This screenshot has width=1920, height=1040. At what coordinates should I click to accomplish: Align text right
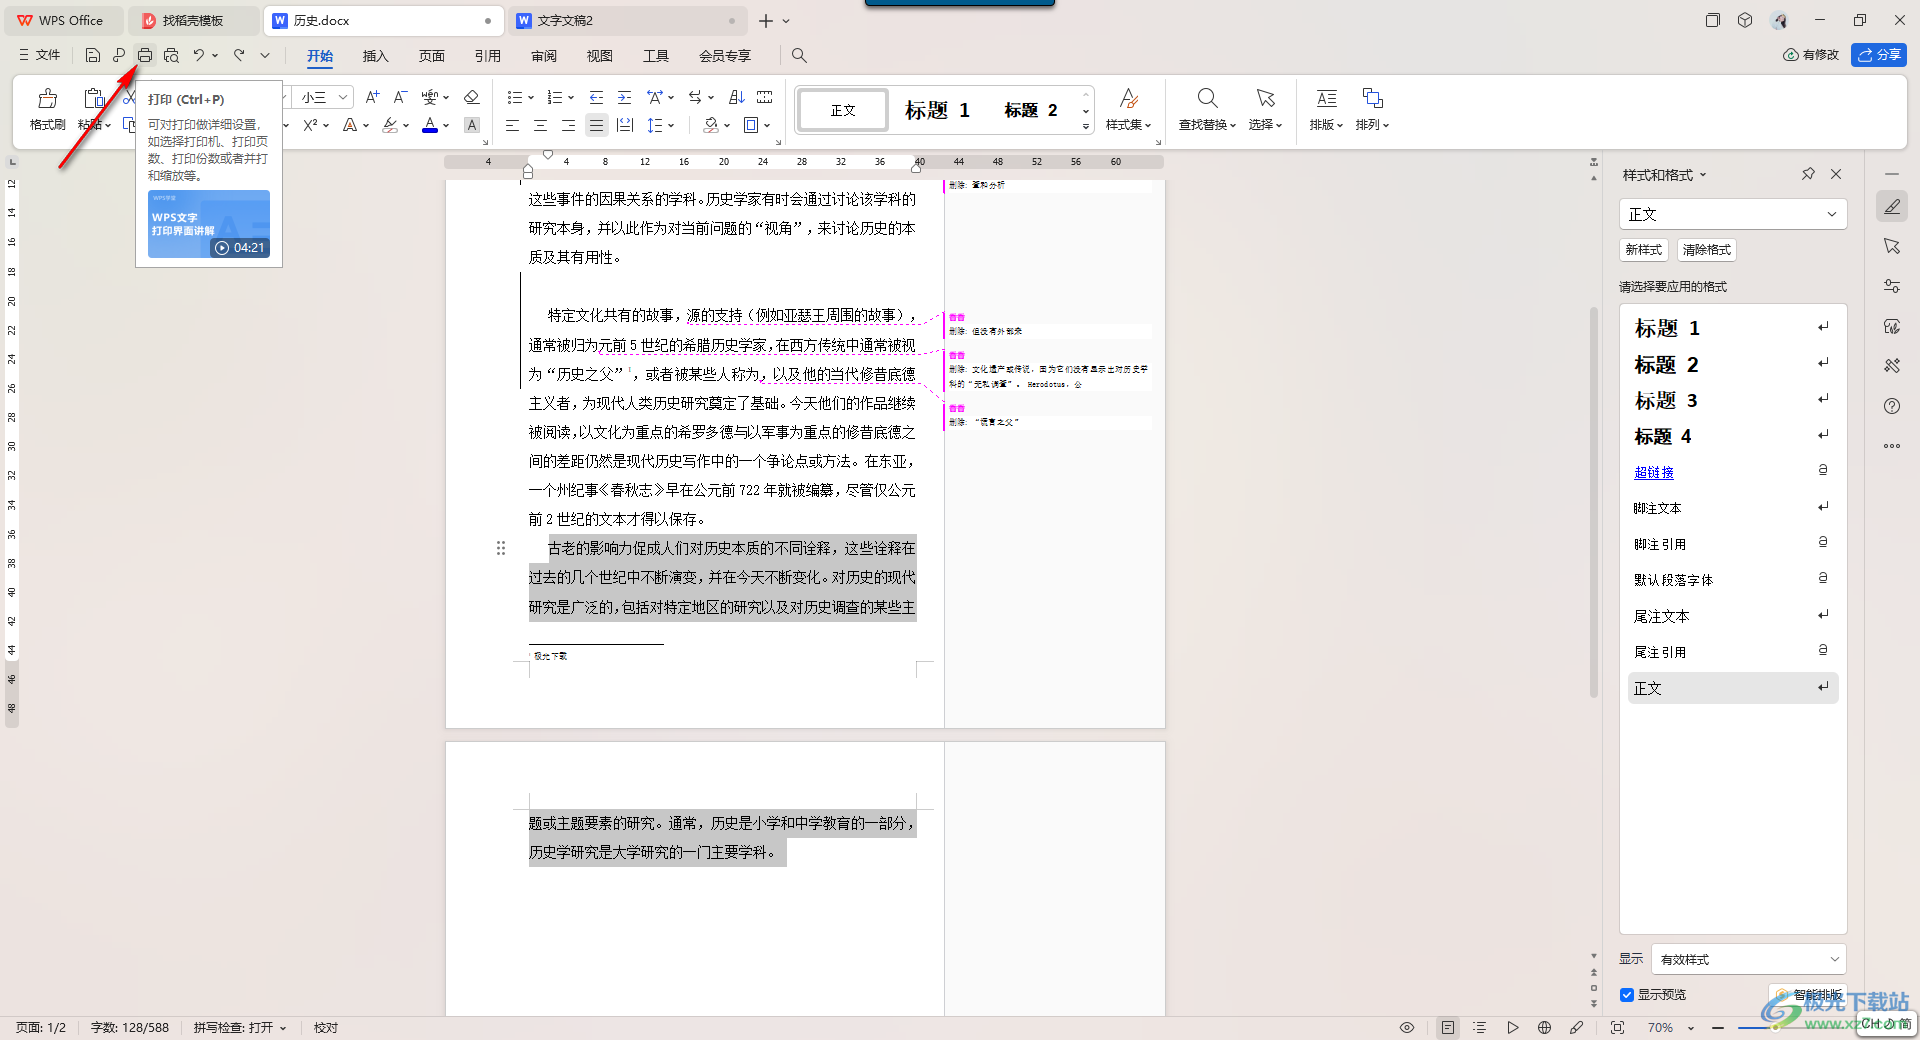point(568,125)
